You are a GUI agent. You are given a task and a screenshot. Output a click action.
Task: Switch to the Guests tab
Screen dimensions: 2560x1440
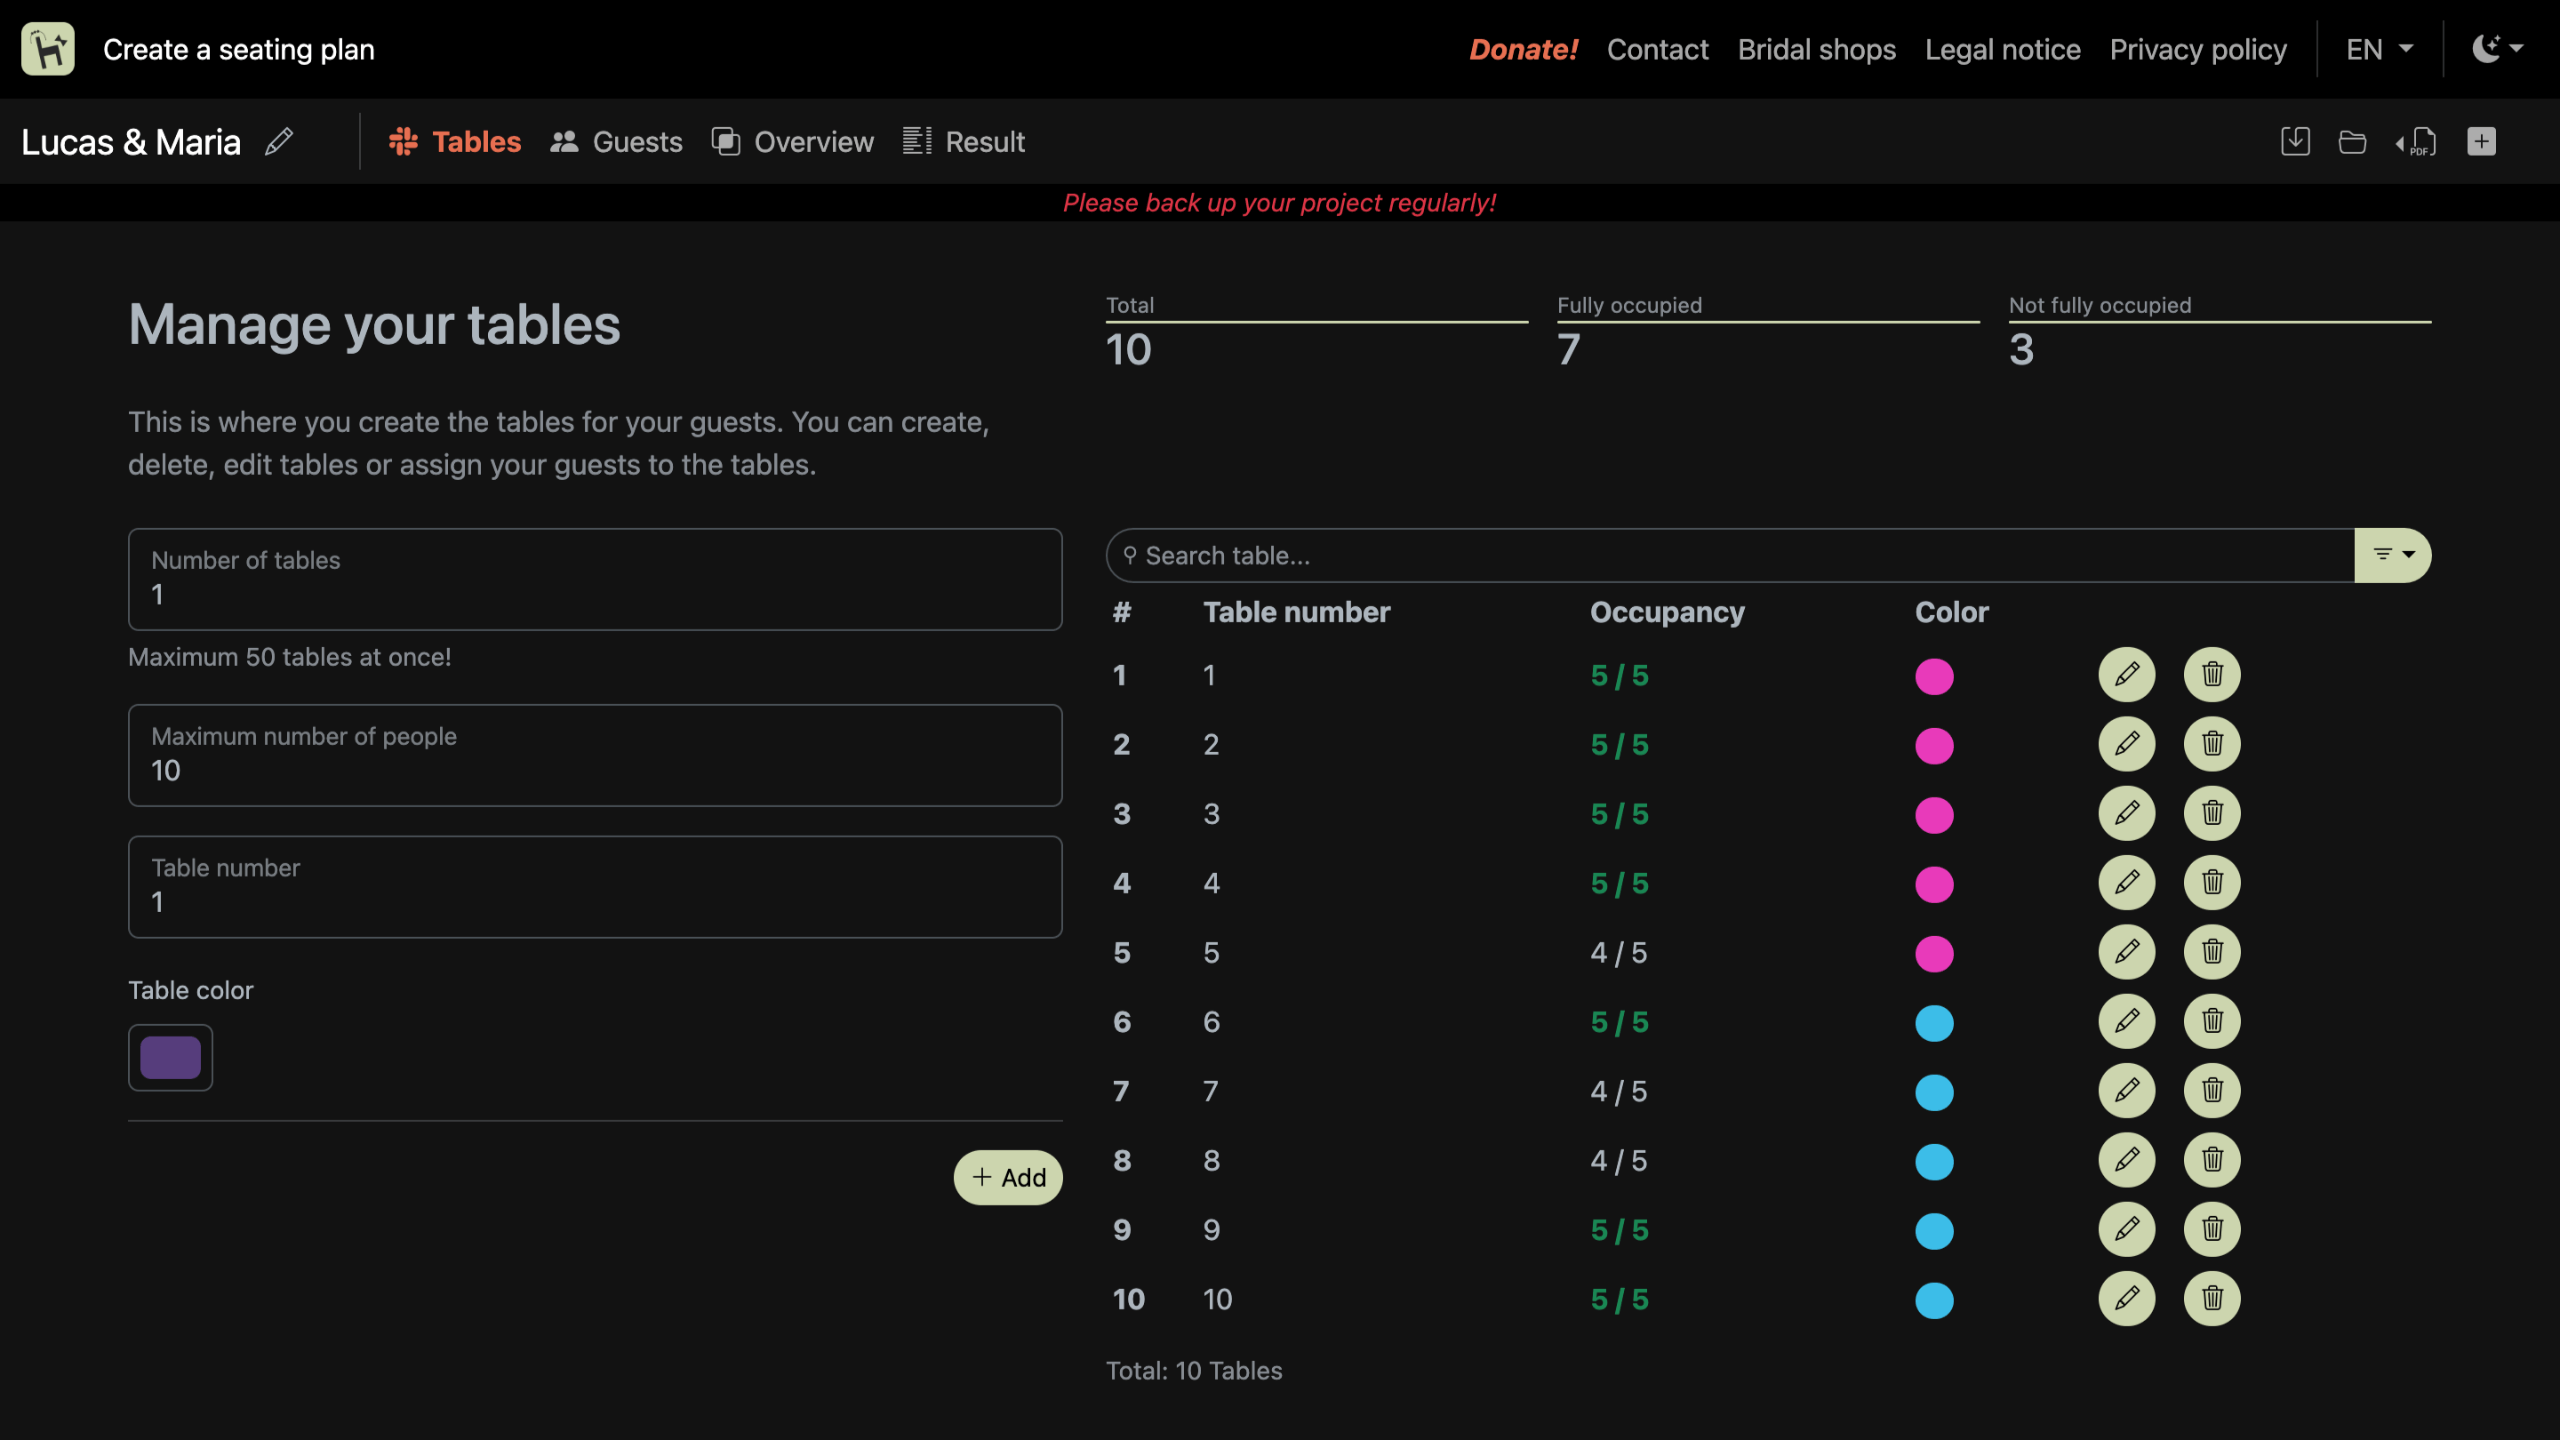pos(616,142)
